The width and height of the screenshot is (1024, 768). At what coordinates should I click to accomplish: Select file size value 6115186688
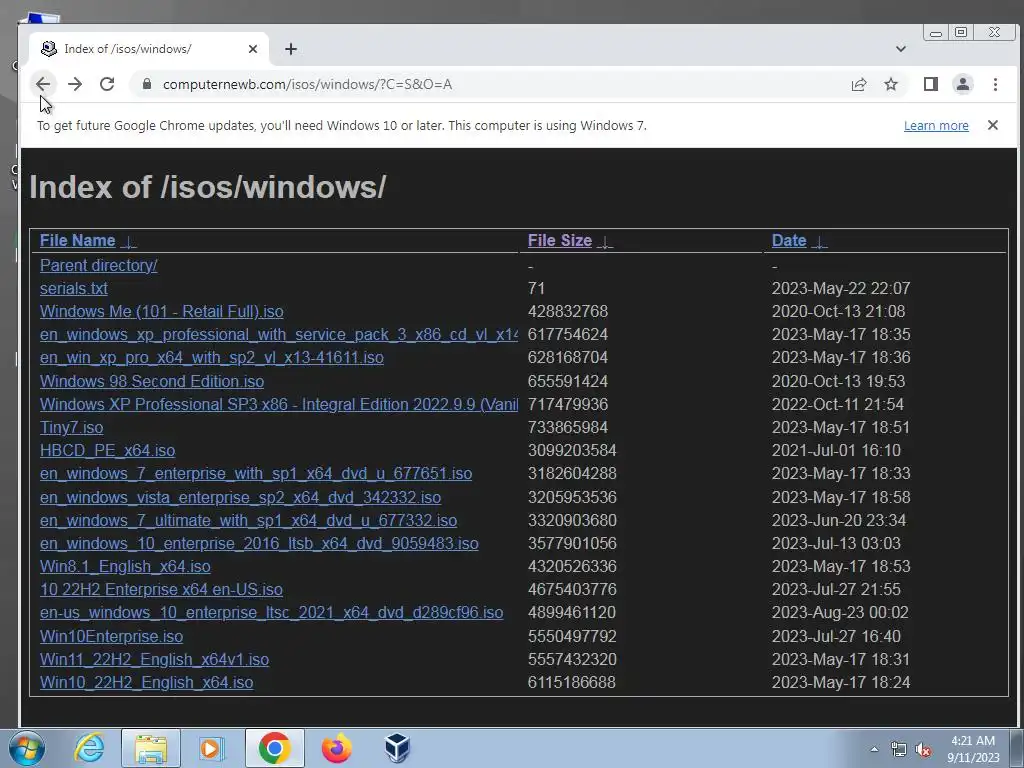point(571,682)
